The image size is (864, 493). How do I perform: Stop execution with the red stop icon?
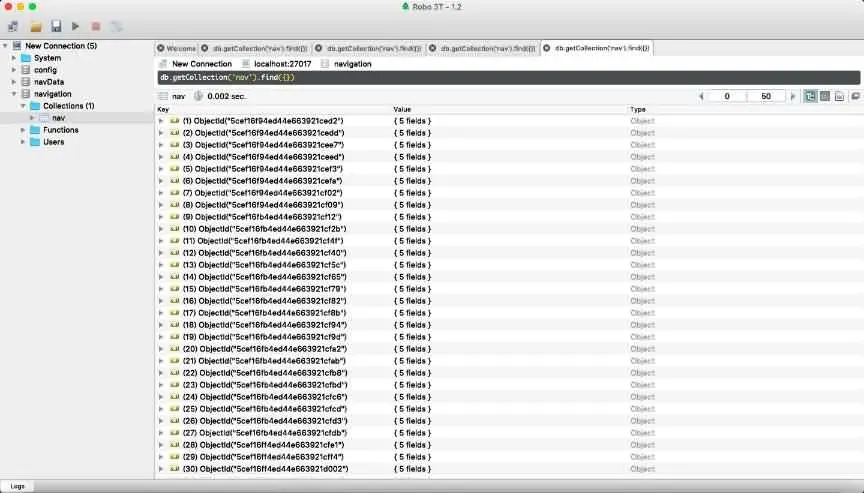tap(96, 26)
